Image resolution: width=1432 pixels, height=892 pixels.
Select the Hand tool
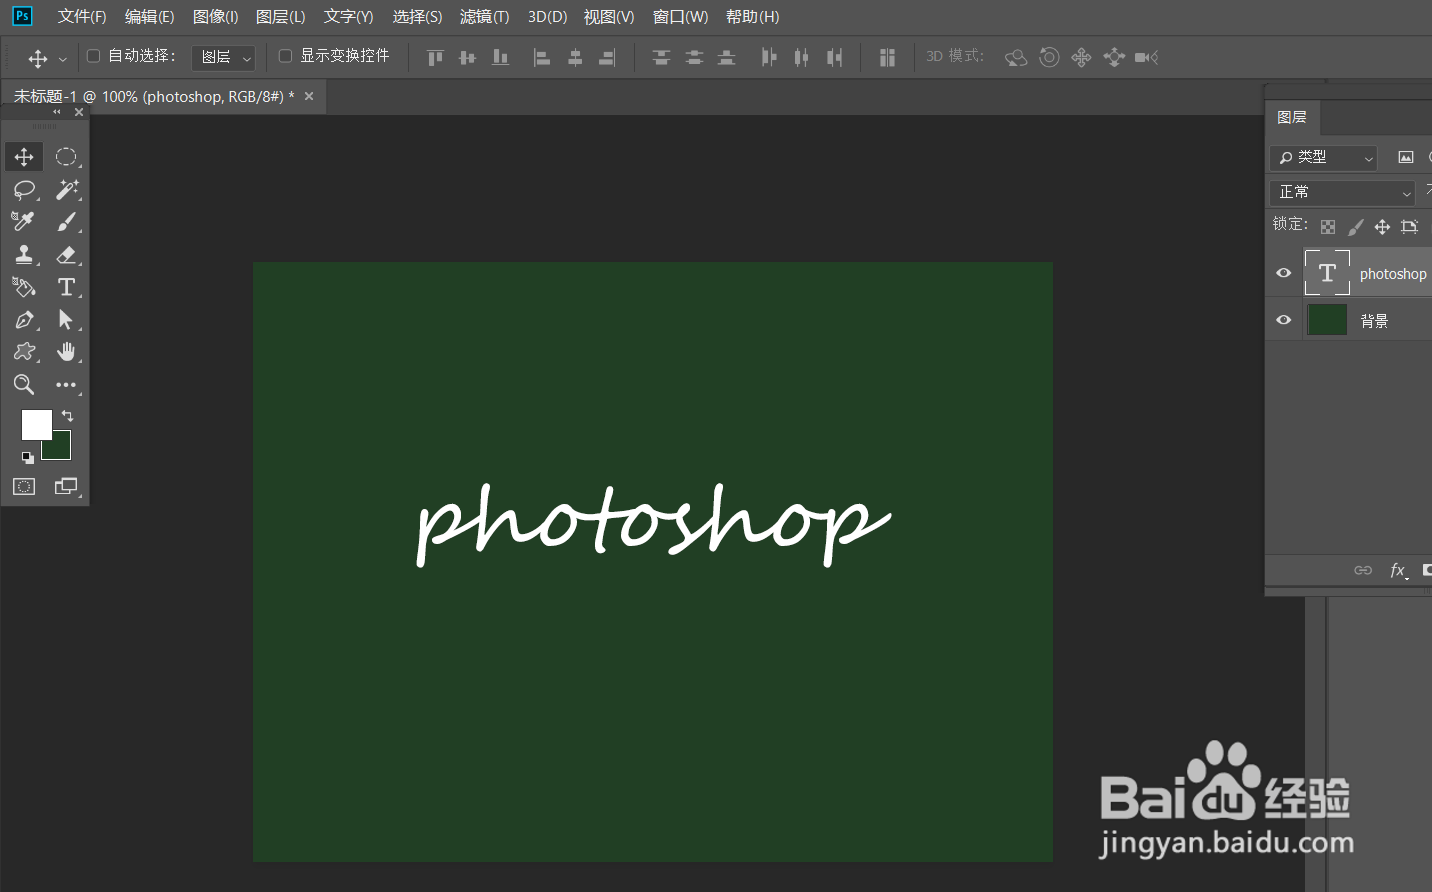(66, 352)
